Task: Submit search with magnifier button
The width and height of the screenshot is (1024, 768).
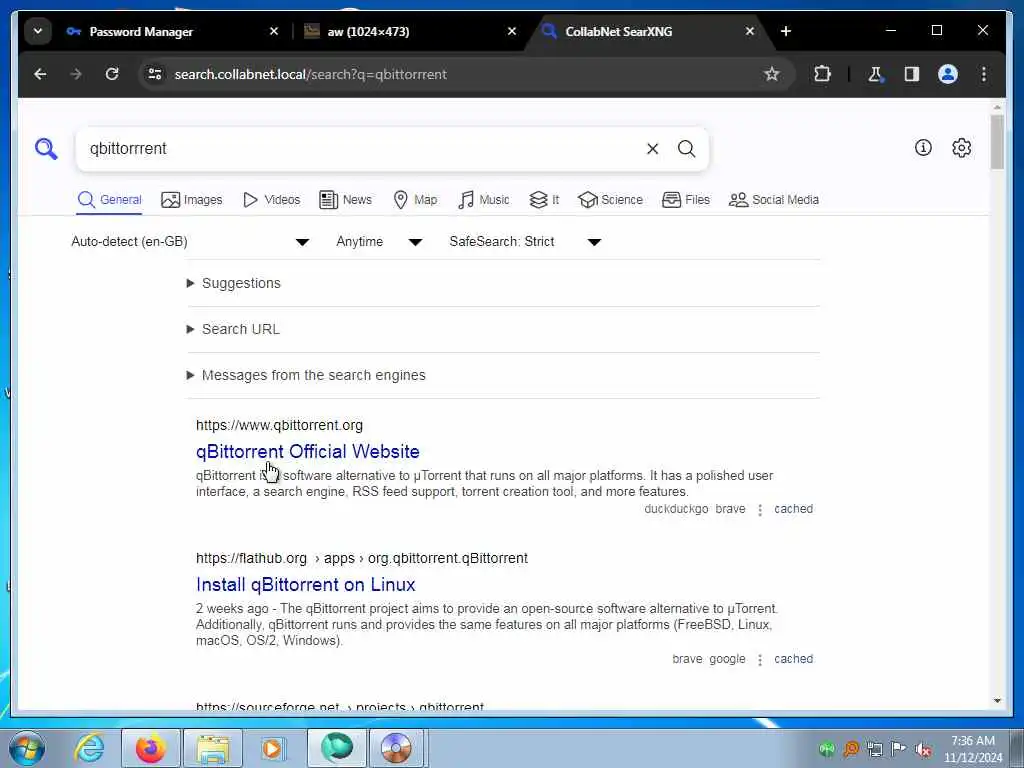Action: click(686, 149)
